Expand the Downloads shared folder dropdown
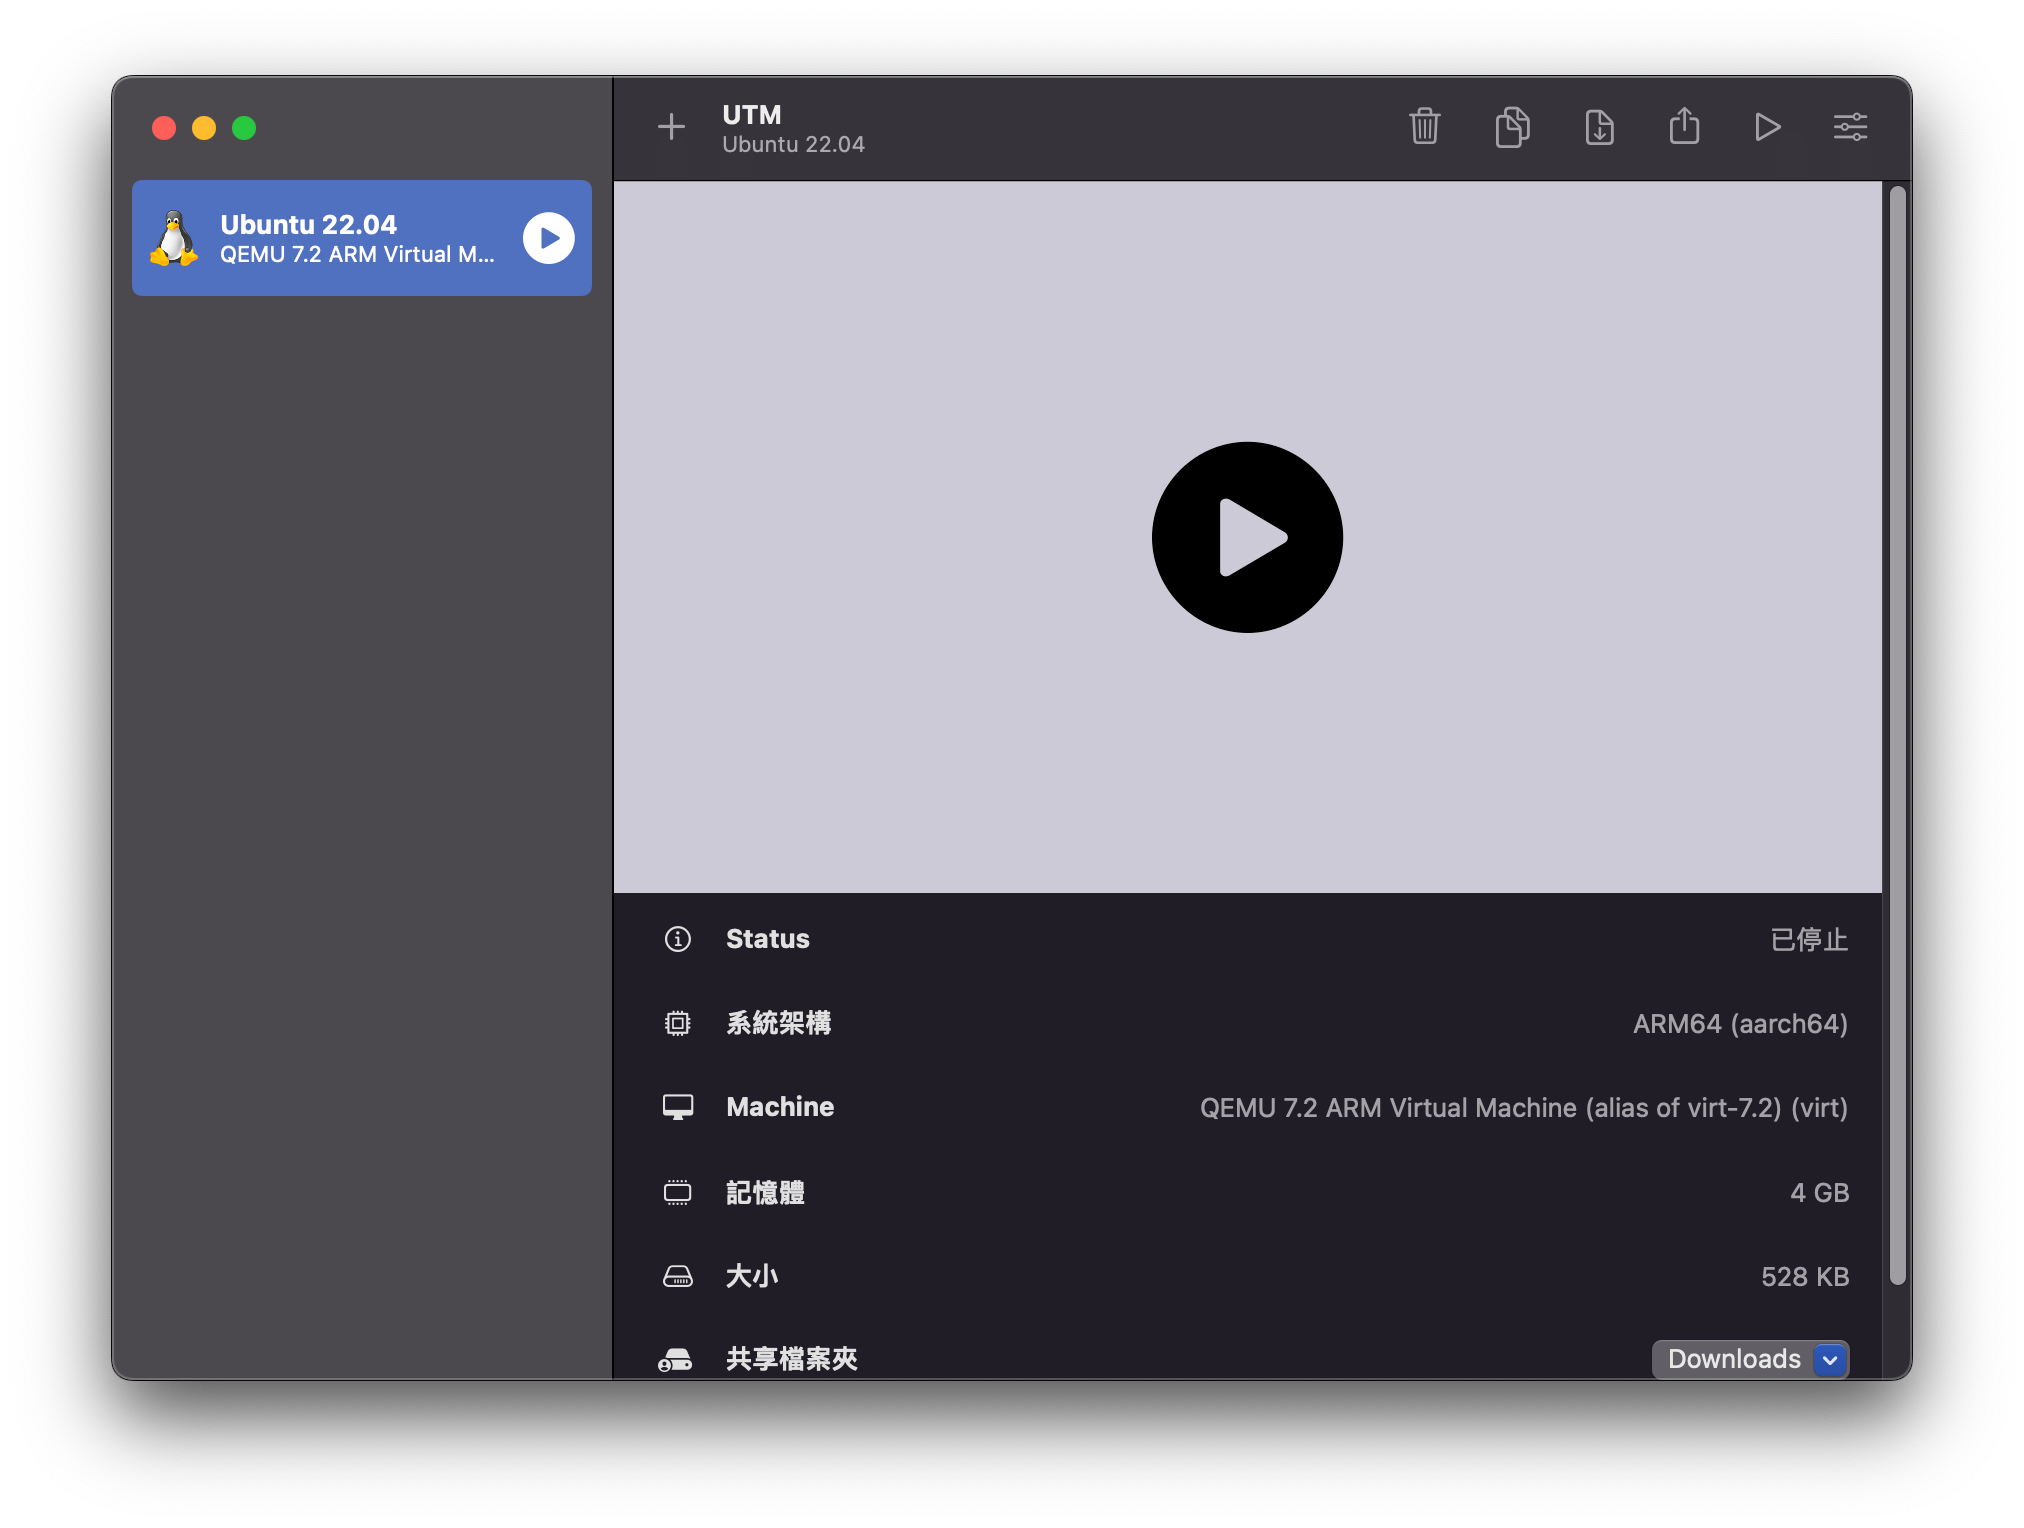This screenshot has width=2024, height=1528. coord(1831,1359)
